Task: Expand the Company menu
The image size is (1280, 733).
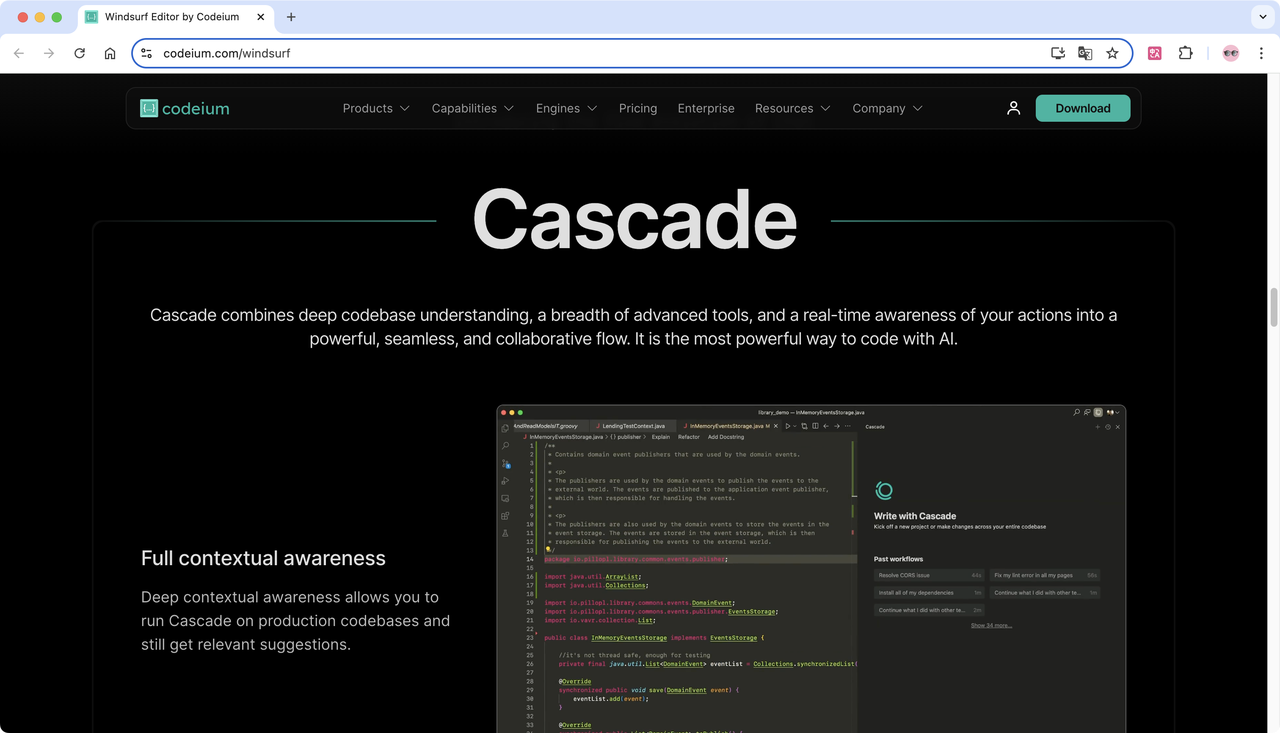Action: pyautogui.click(x=888, y=108)
